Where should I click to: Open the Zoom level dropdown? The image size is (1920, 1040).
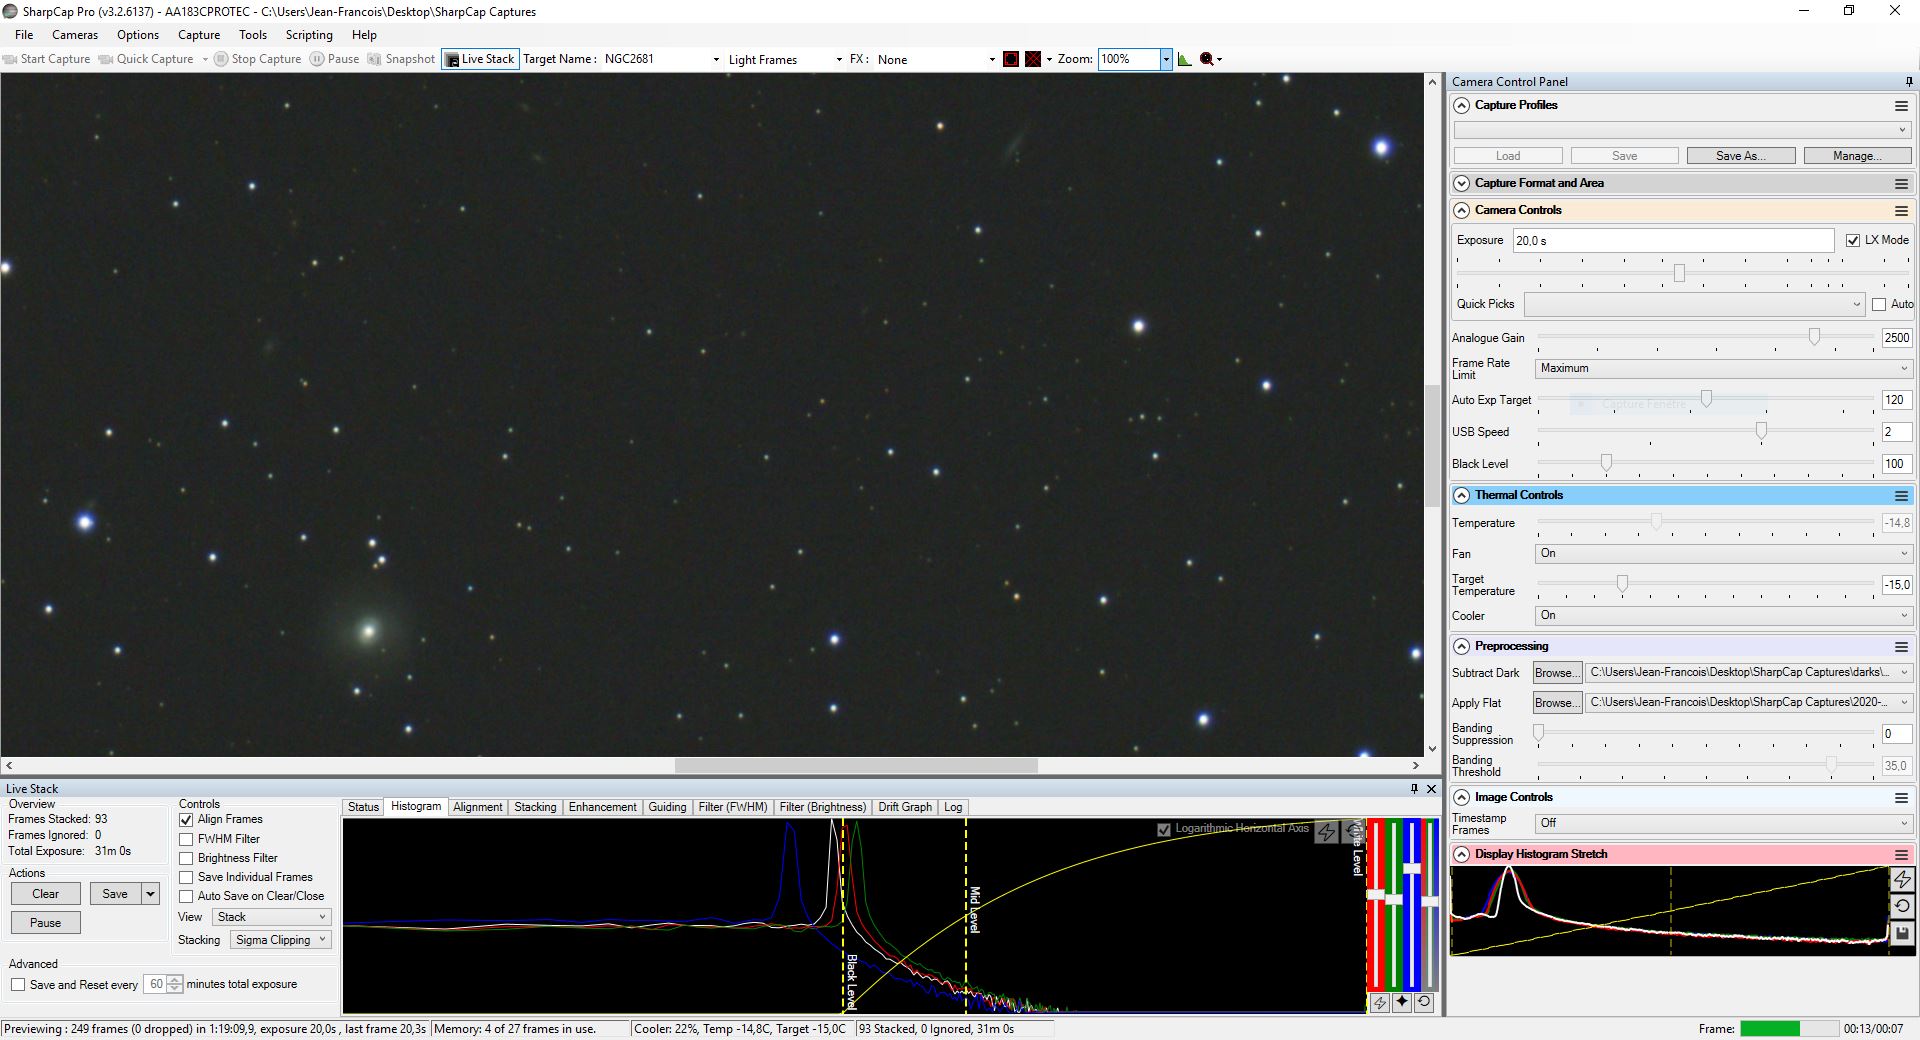point(1165,59)
